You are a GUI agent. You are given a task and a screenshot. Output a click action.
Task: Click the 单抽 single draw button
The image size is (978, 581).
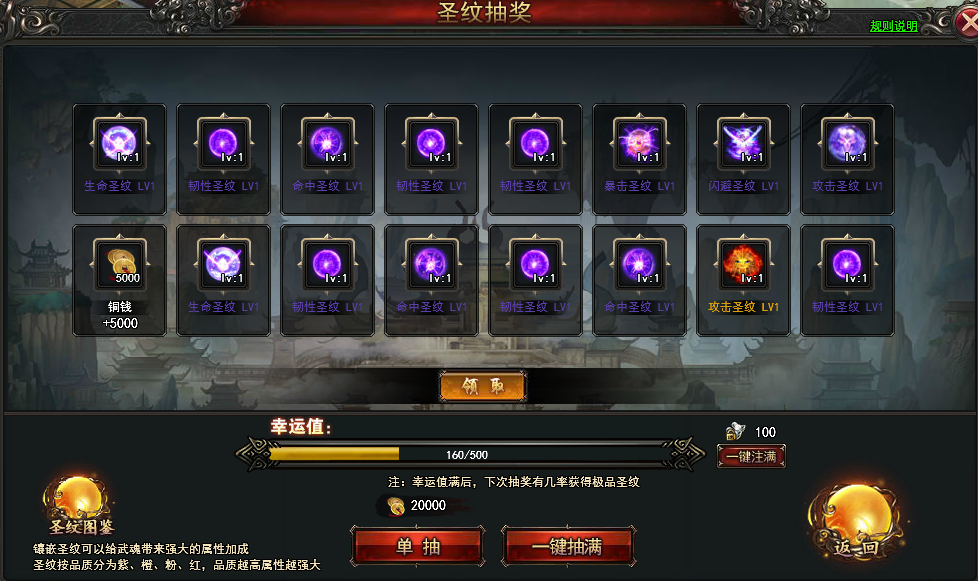point(418,546)
